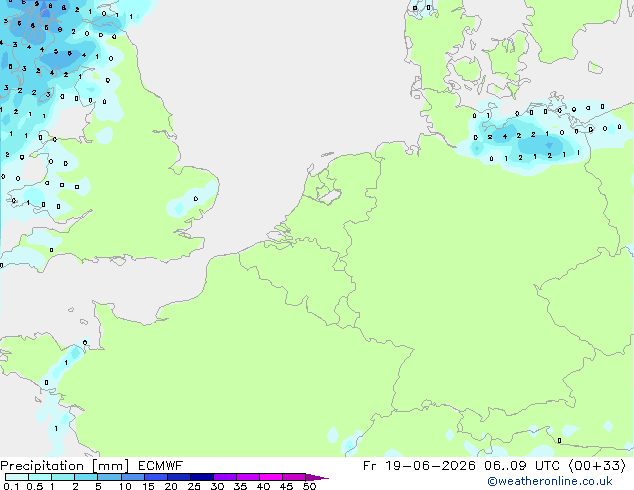Image resolution: width=634 pixels, height=490 pixels.
Task: Click the 0.5–1 mm legend swatch
Action: 40,477
